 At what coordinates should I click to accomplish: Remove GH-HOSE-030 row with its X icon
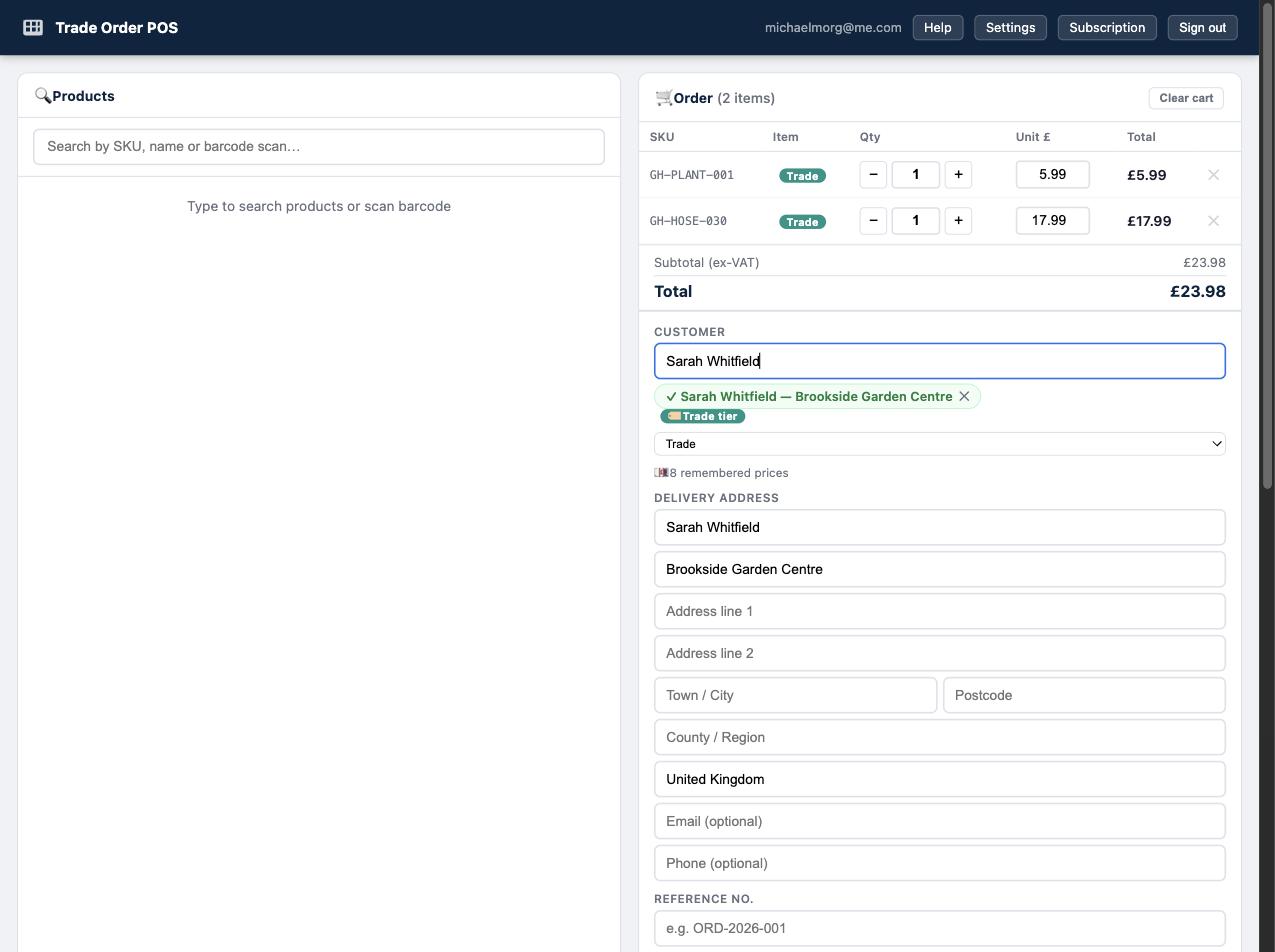[1213, 221]
